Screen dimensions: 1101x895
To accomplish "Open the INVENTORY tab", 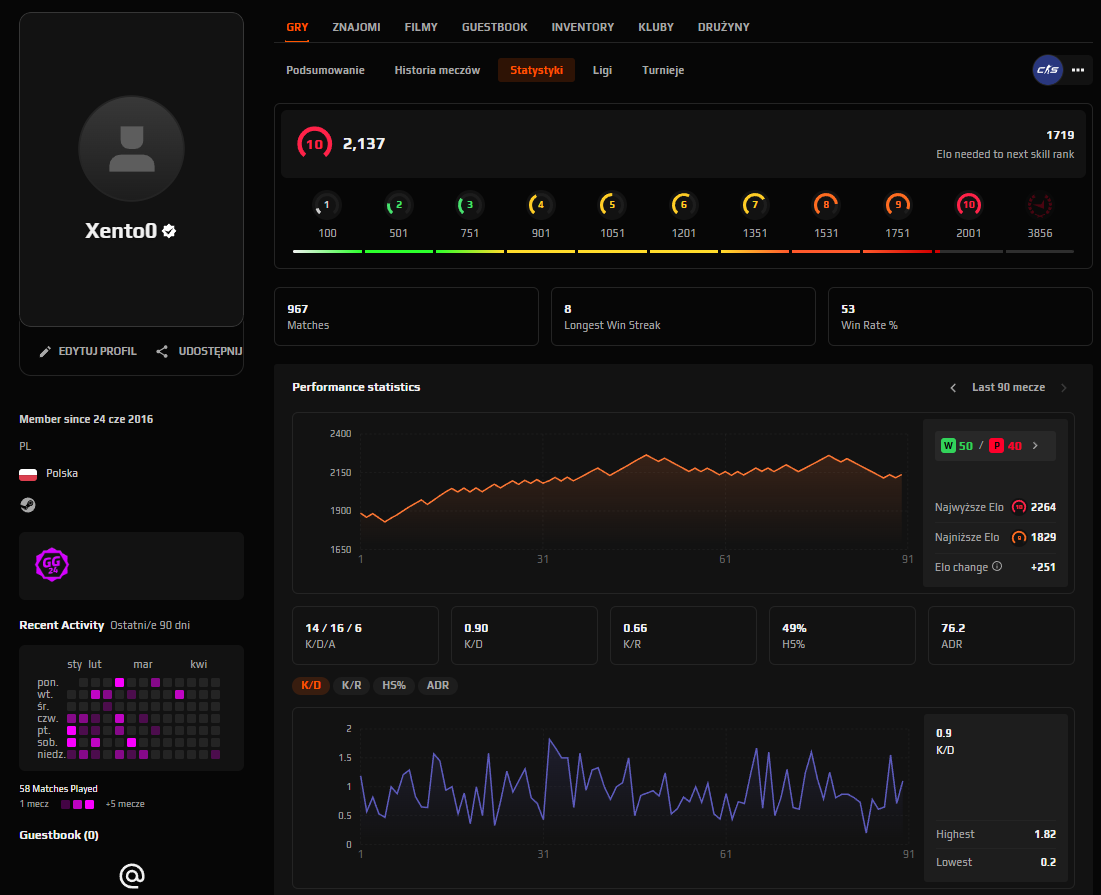I will coord(582,27).
